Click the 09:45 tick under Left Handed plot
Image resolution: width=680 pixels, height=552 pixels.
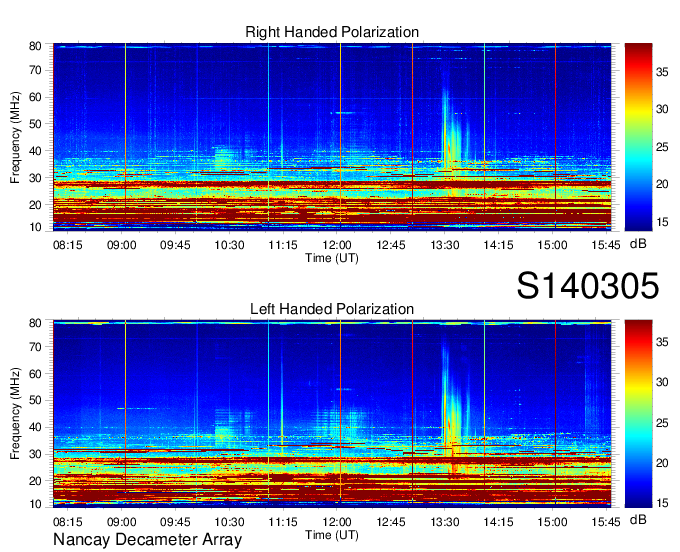click(175, 522)
